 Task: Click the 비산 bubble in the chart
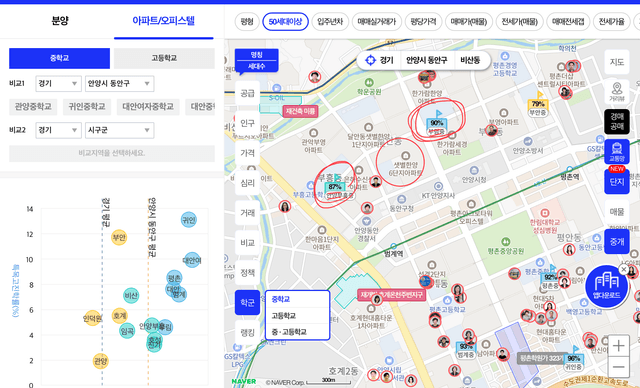pos(131,295)
